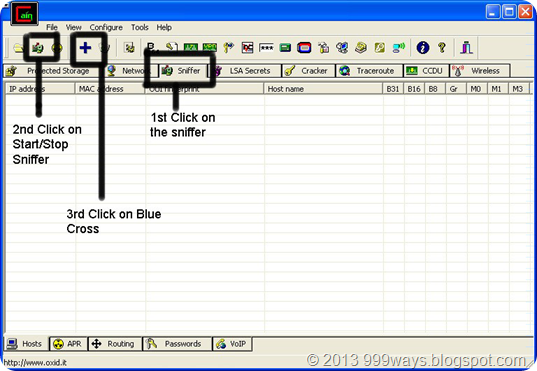Image resolution: width=537 pixels, height=371 pixels.
Task: Click the networked computers toolbar icon
Action: click(342, 48)
